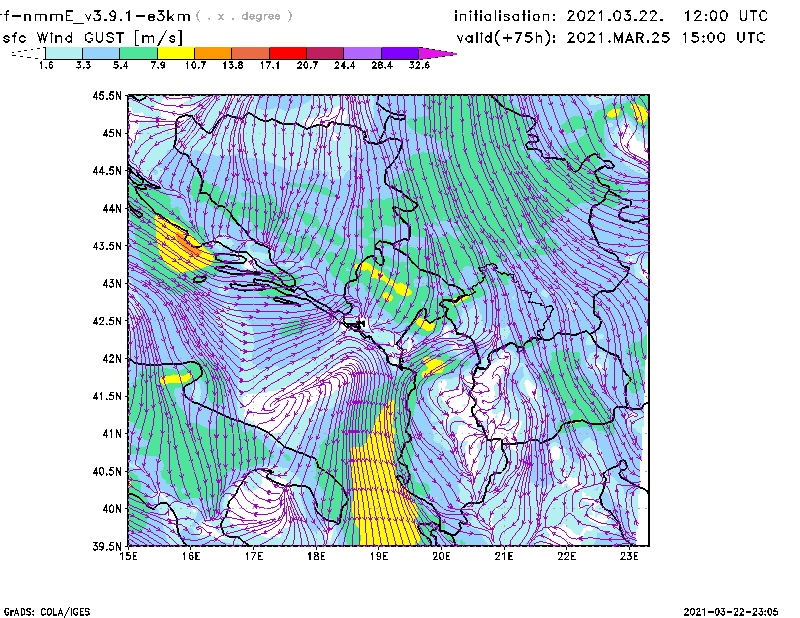Click the '15E' longitude label

tap(128, 556)
